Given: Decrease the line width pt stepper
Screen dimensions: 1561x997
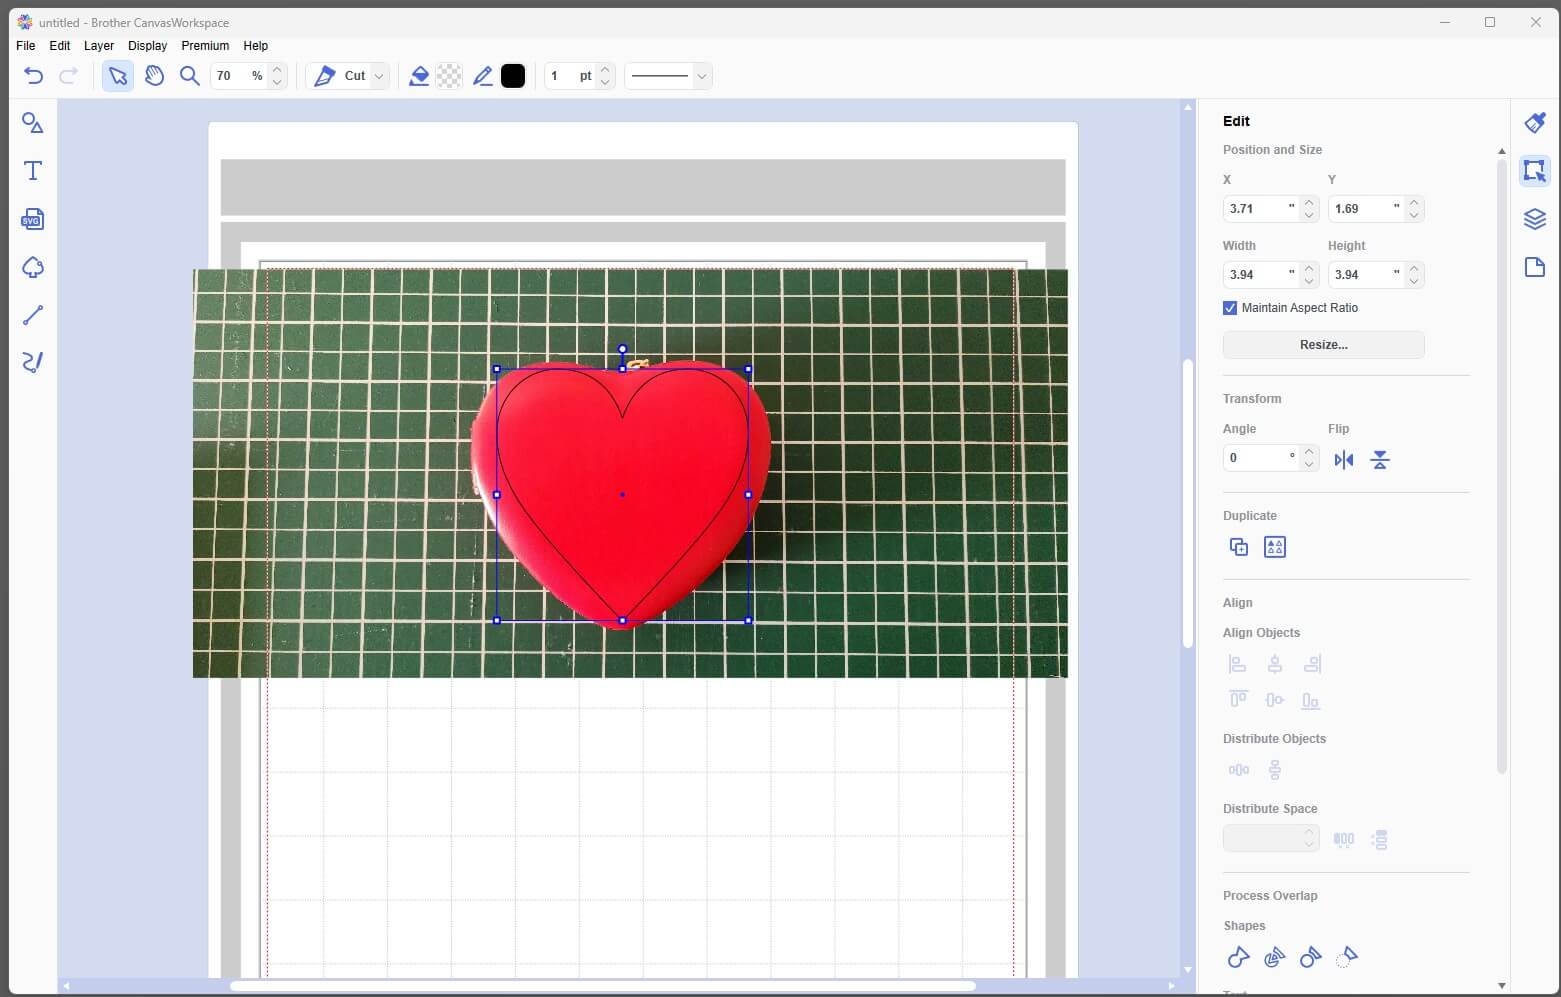Looking at the screenshot, I should click(605, 82).
